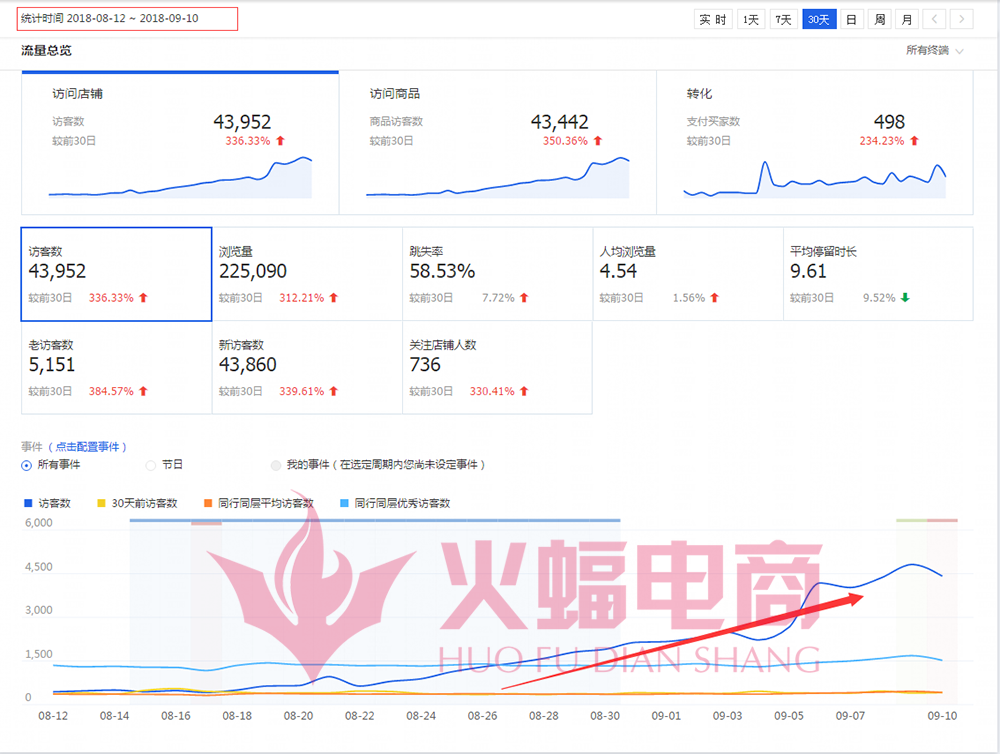Select the 平均停留时长 9.61 metric tile
The height and width of the screenshot is (754, 1000).
click(x=878, y=274)
